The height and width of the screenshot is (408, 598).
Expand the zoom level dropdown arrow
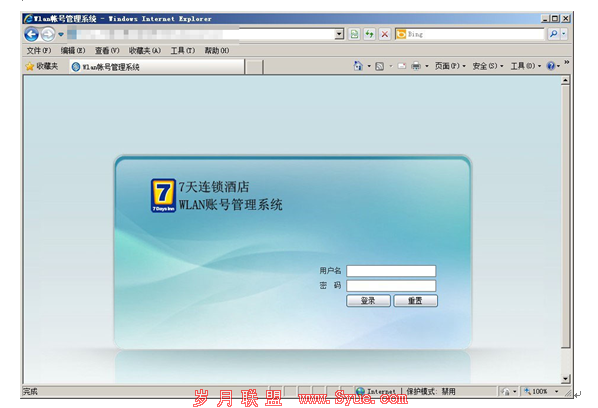pos(556,391)
